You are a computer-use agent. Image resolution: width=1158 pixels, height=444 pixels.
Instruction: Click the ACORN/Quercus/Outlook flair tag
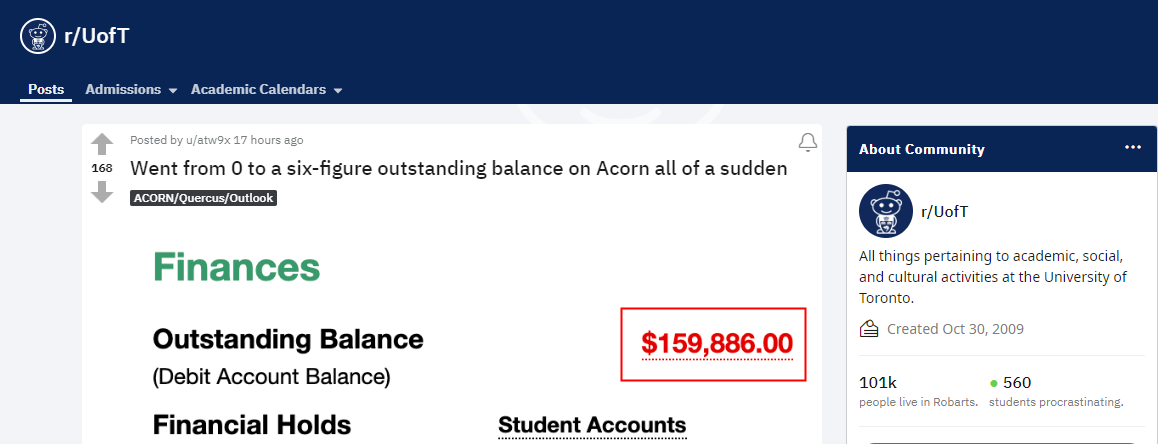click(203, 198)
